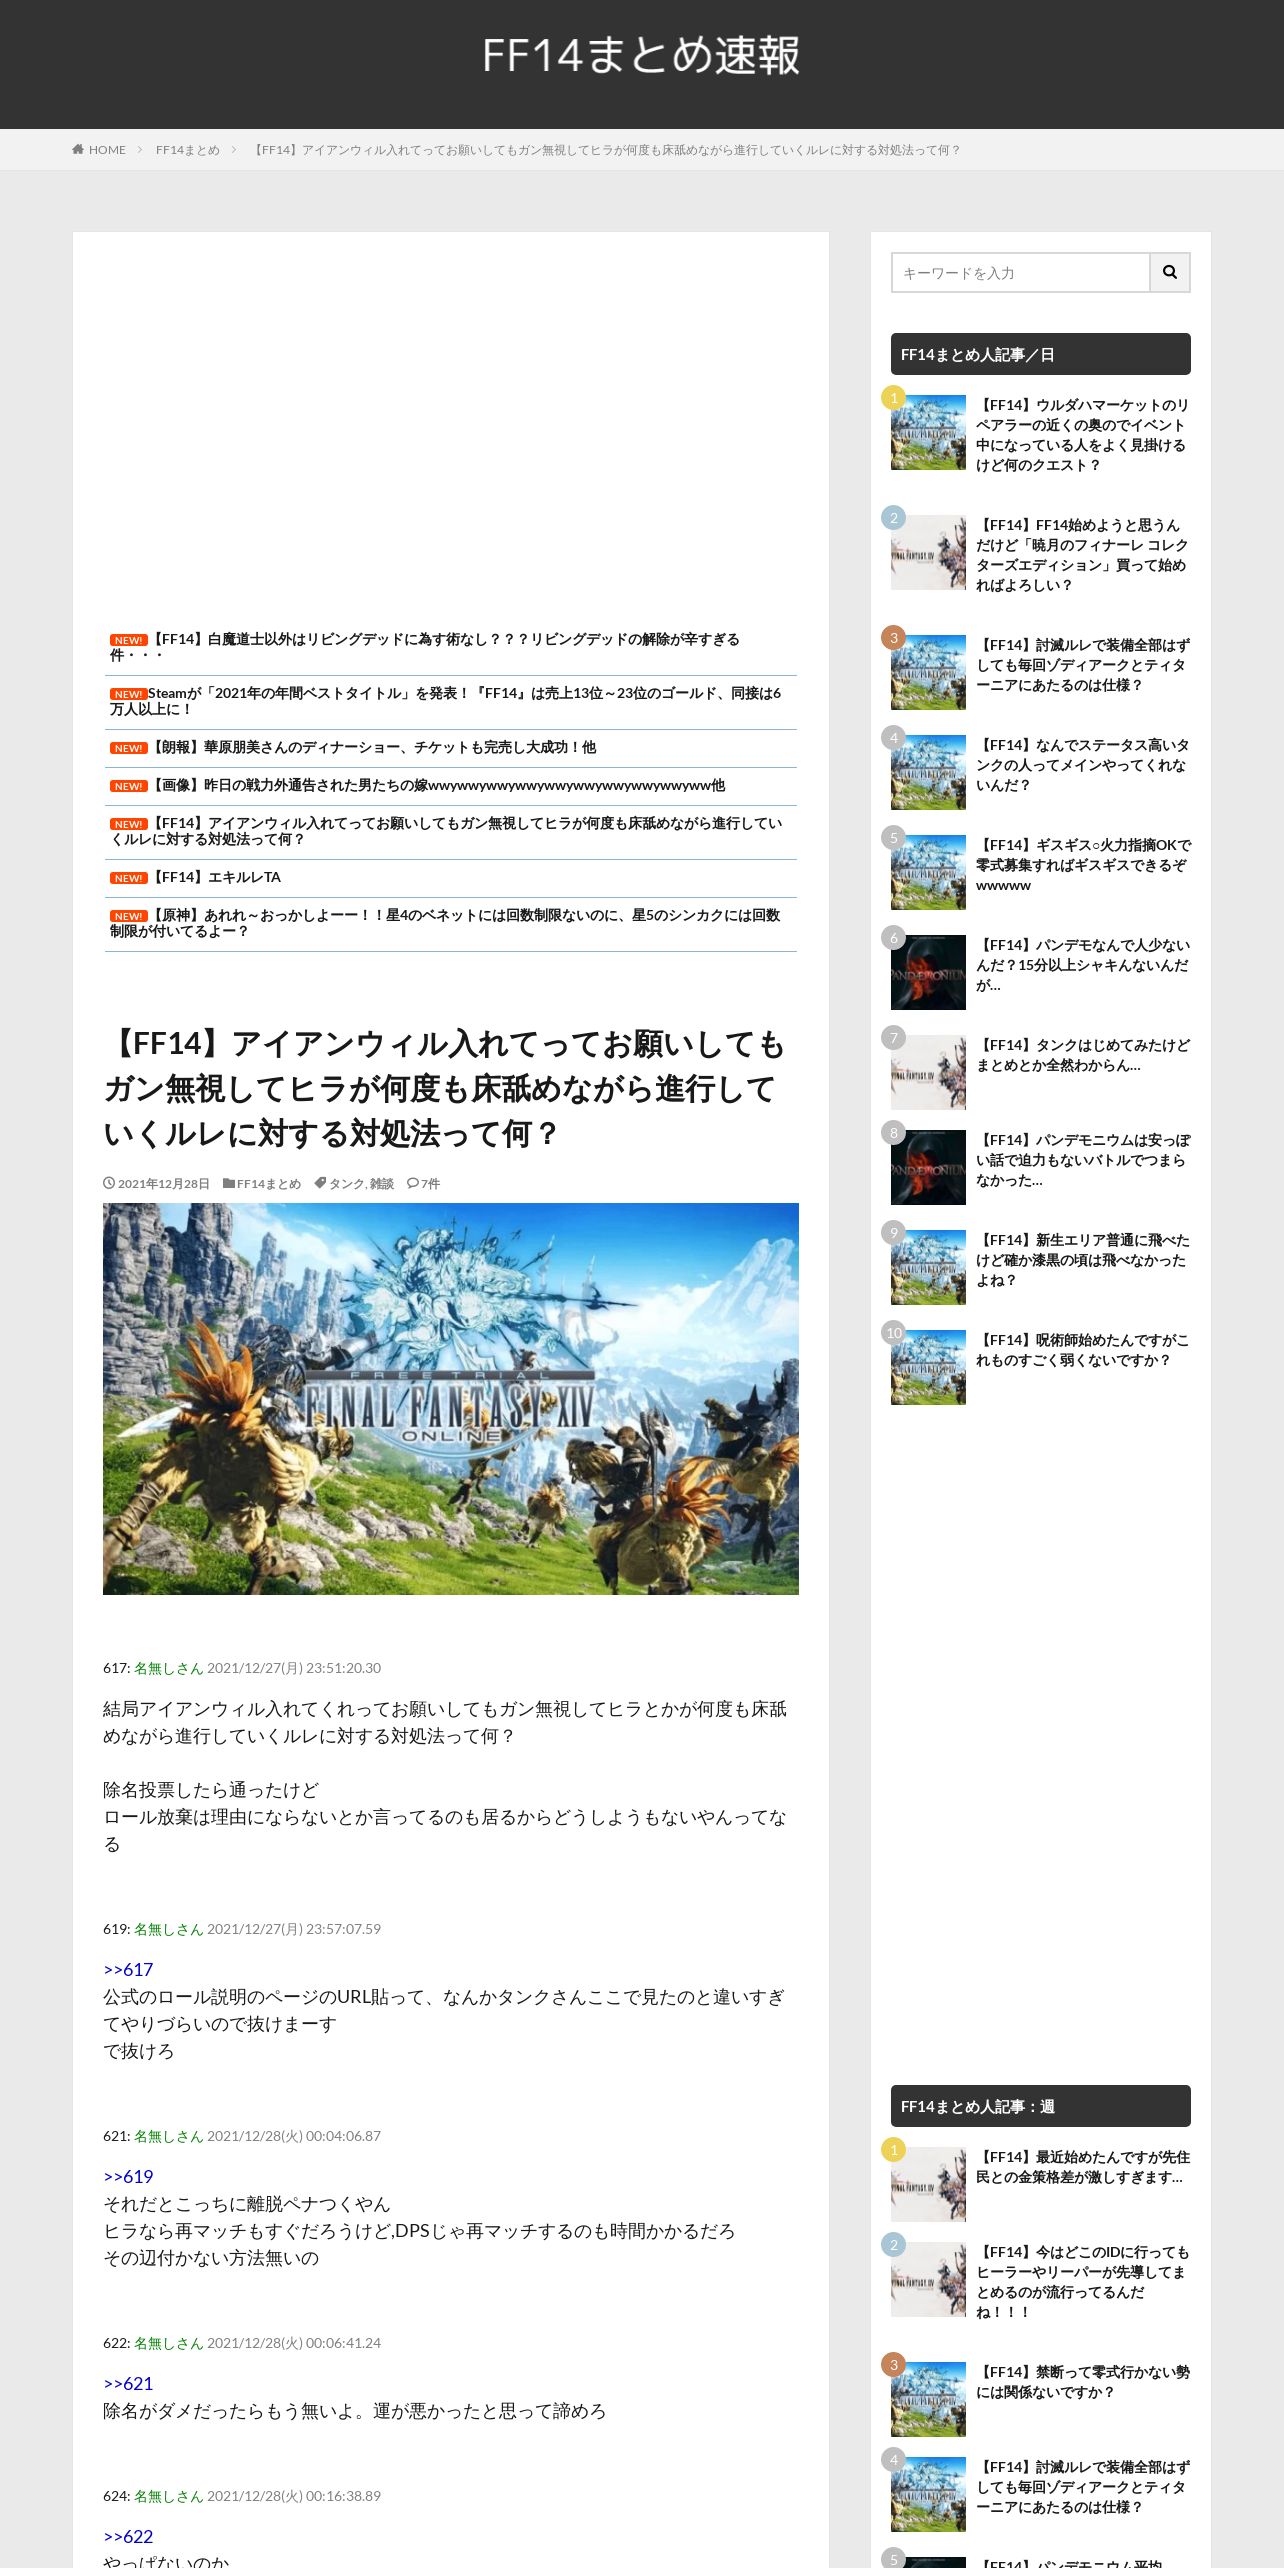Click the >>621 reply anchor

point(128,2383)
